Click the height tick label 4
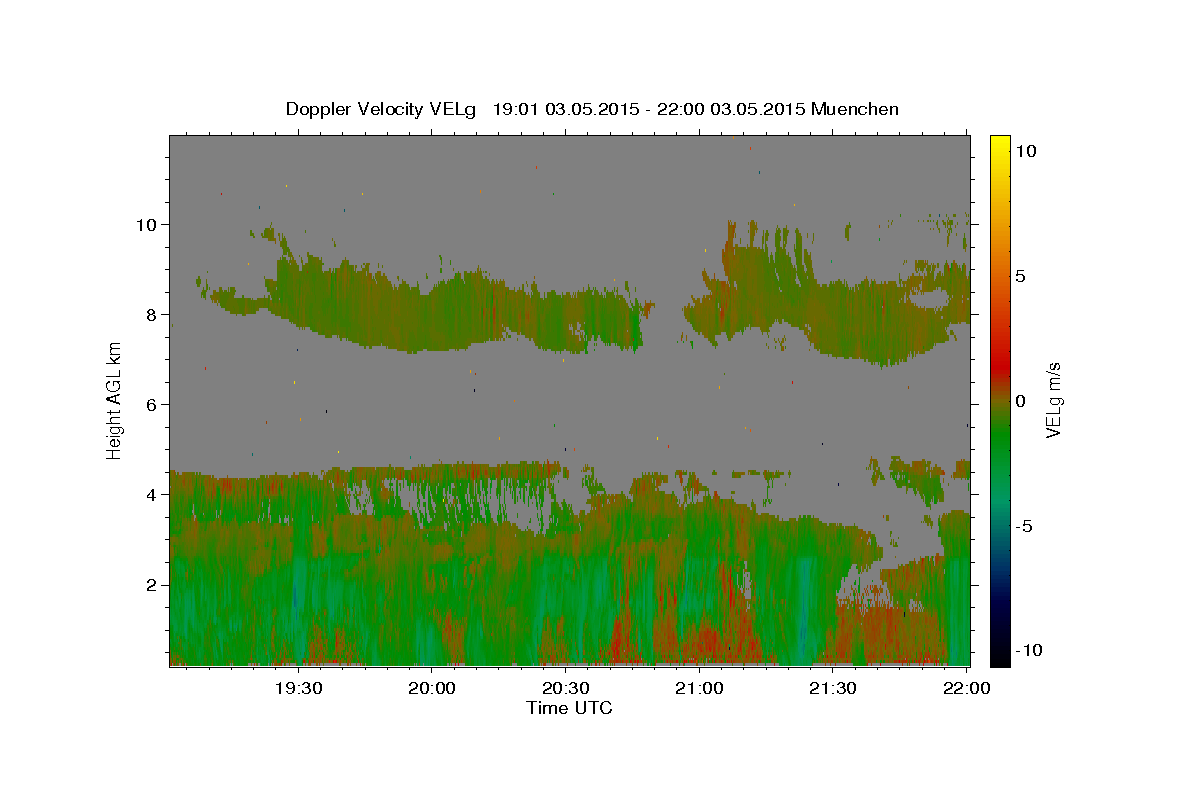 [x=151, y=494]
